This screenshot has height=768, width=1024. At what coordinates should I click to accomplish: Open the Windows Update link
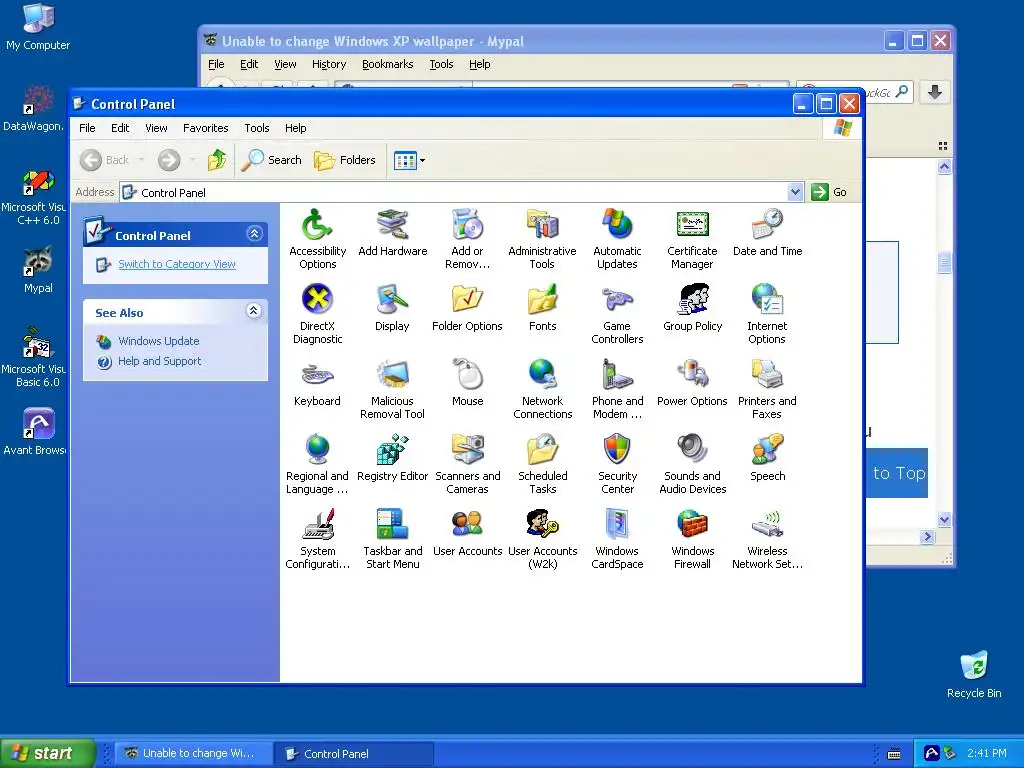[159, 341]
